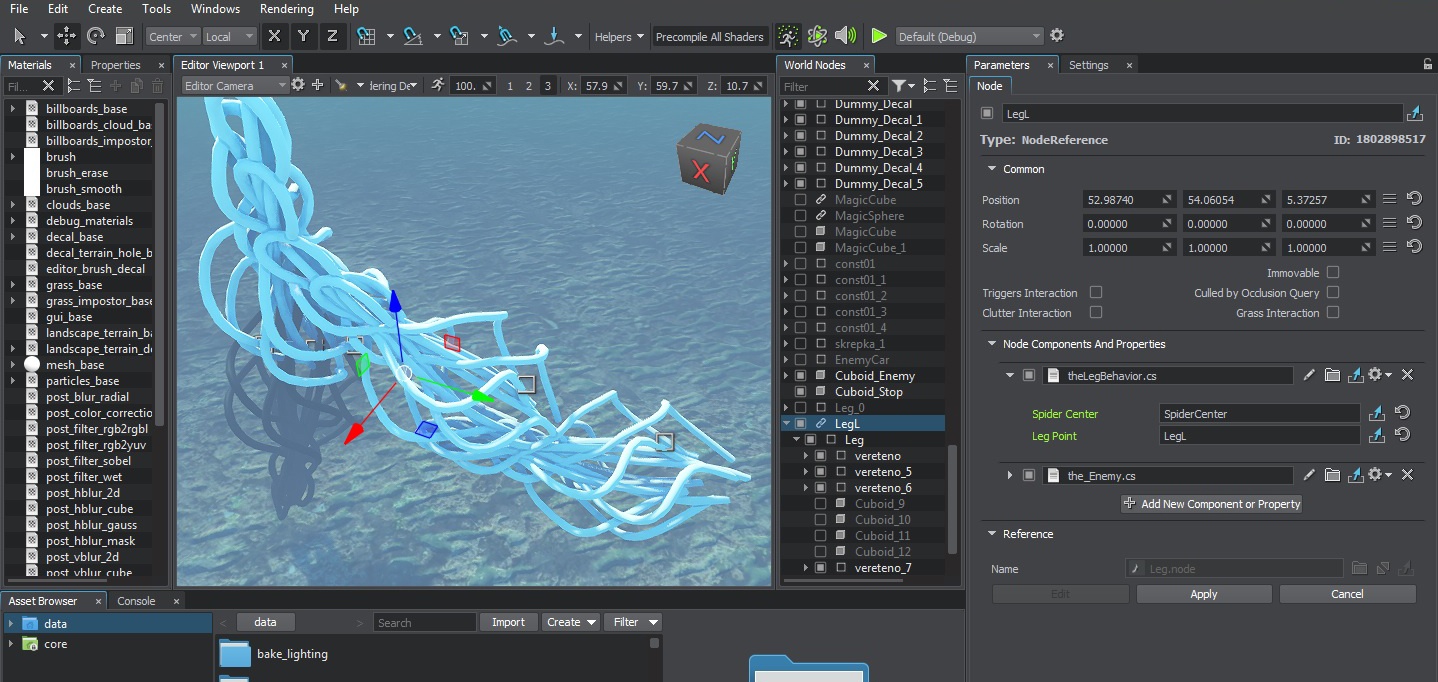Viewport: 1438px width, 682px height.
Task: Click Add New Component or Property
Action: tap(1211, 504)
